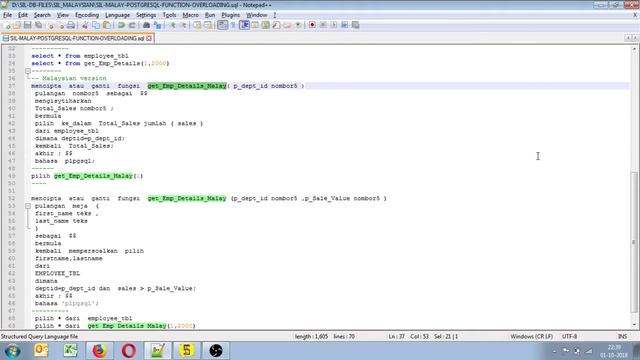The height and width of the screenshot is (360, 640).
Task: Open the File menu
Action: 7,15
